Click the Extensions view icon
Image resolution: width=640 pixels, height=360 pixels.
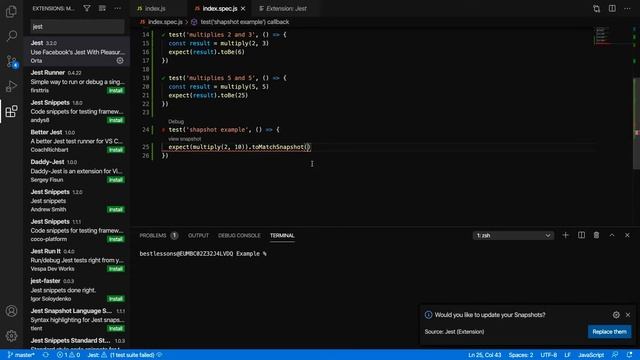pyautogui.click(x=11, y=111)
